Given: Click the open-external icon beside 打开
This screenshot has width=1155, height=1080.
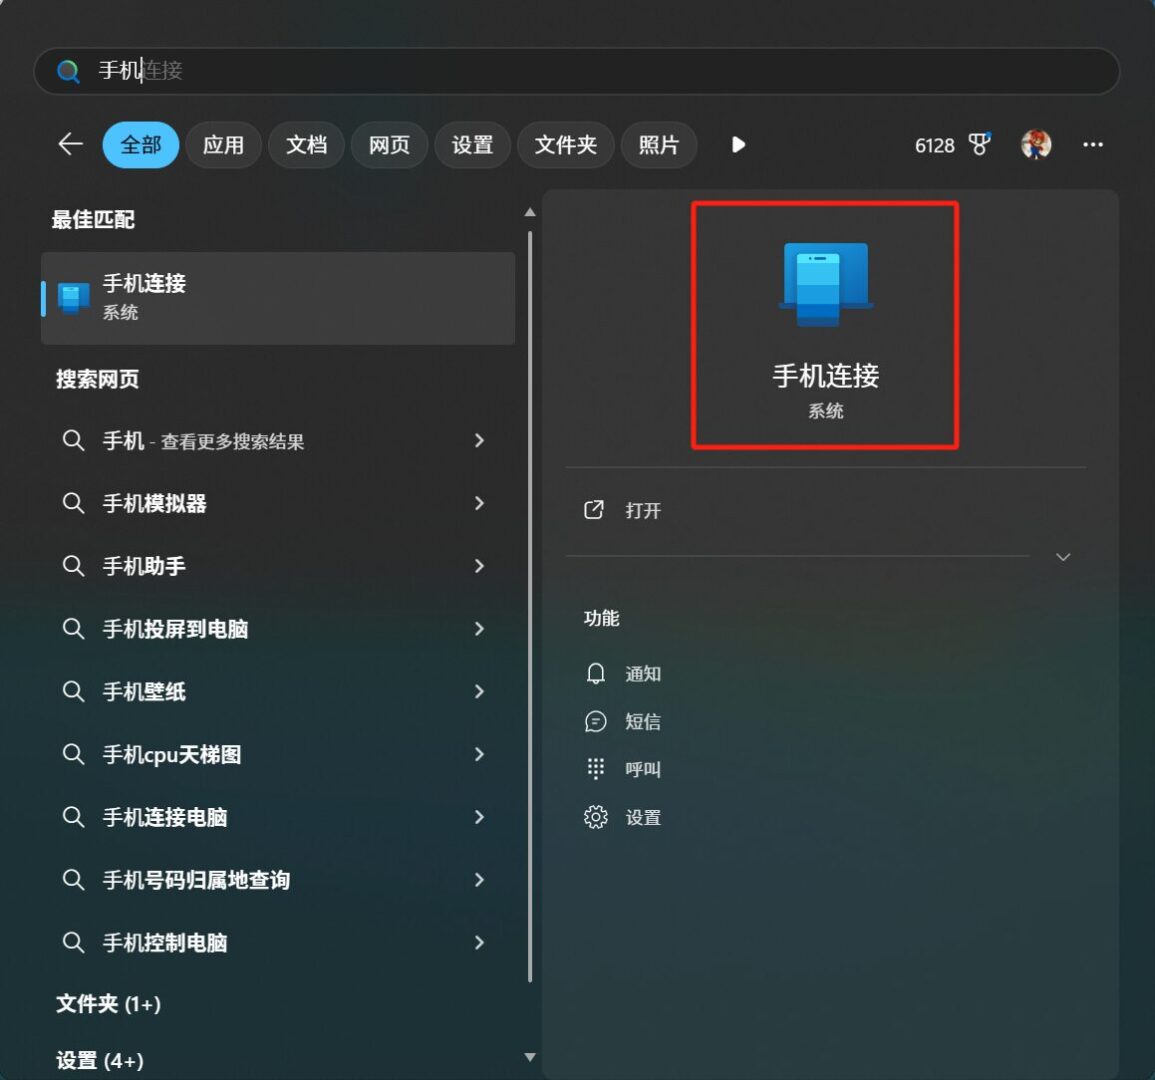Looking at the screenshot, I should [x=594, y=510].
